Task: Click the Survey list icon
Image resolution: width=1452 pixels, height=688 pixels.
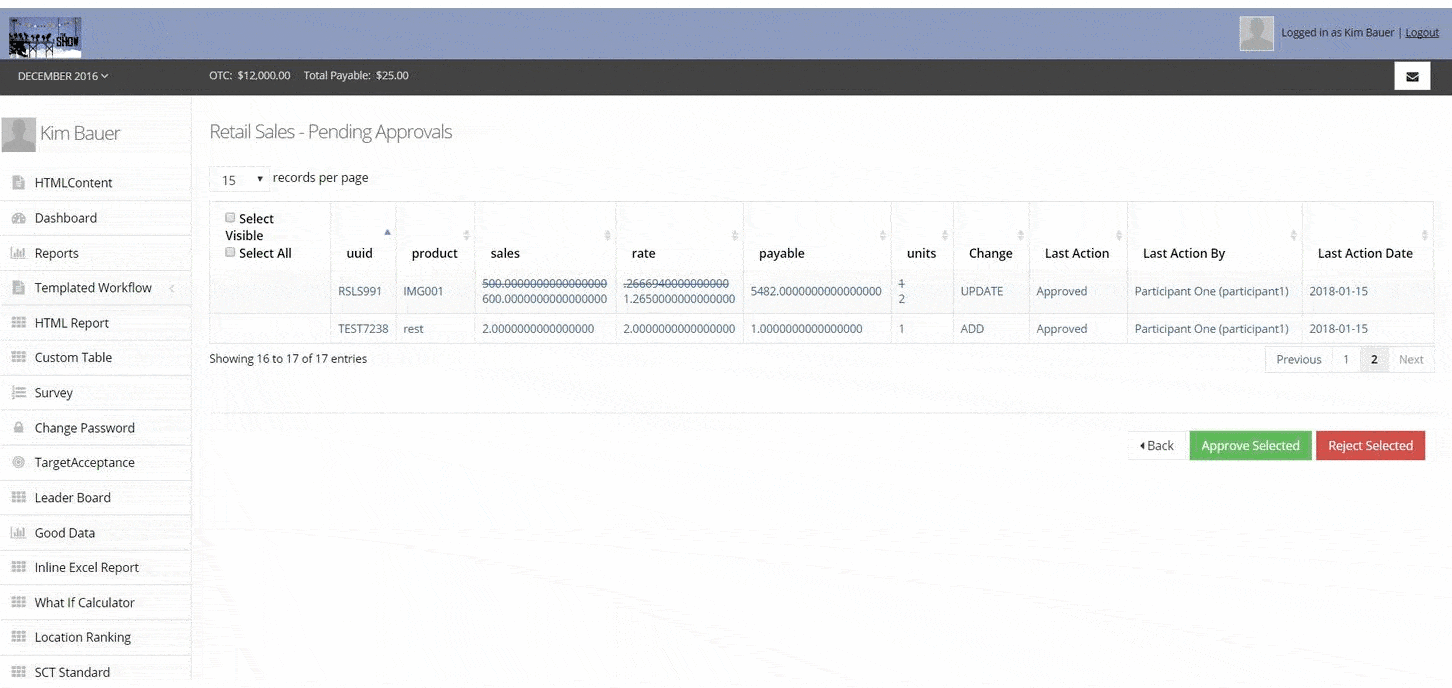Action: [x=18, y=393]
